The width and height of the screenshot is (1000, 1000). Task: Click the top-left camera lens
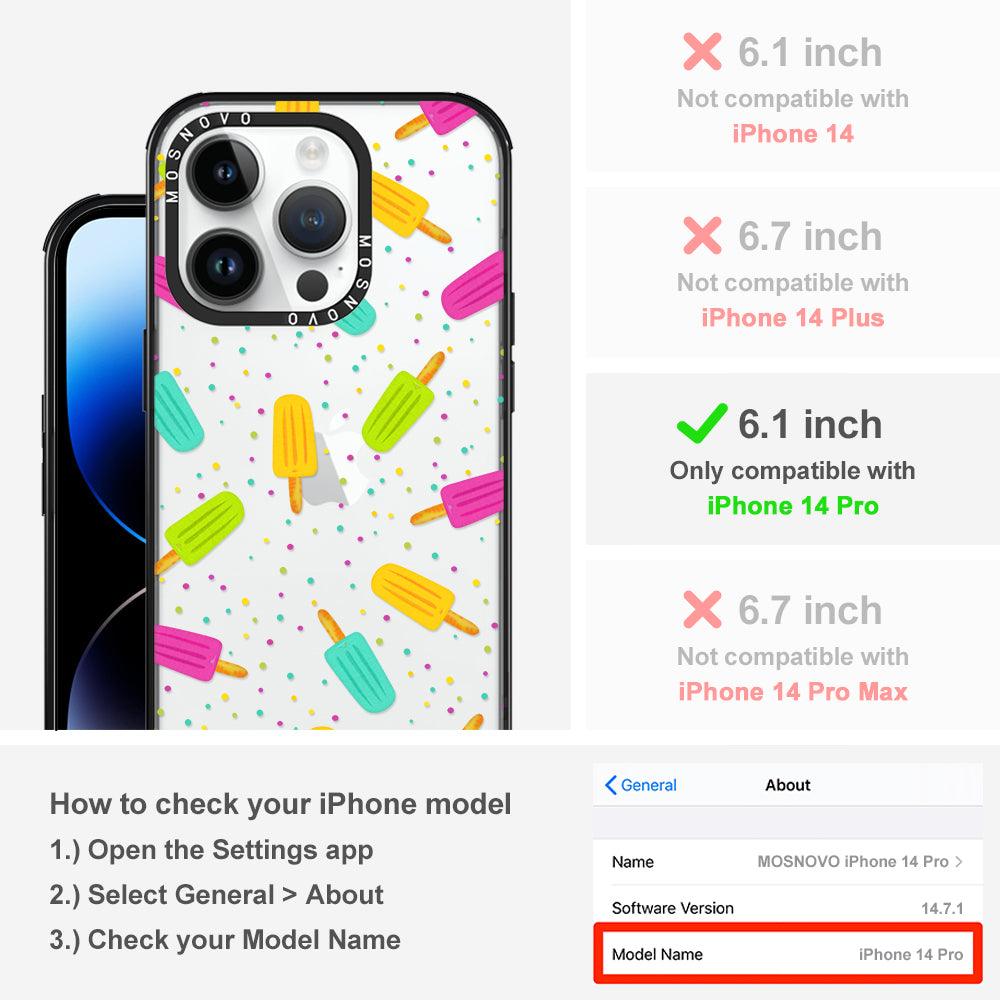(x=224, y=171)
